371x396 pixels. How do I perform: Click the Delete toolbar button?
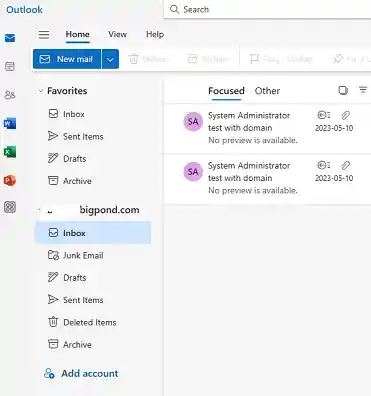pos(149,59)
